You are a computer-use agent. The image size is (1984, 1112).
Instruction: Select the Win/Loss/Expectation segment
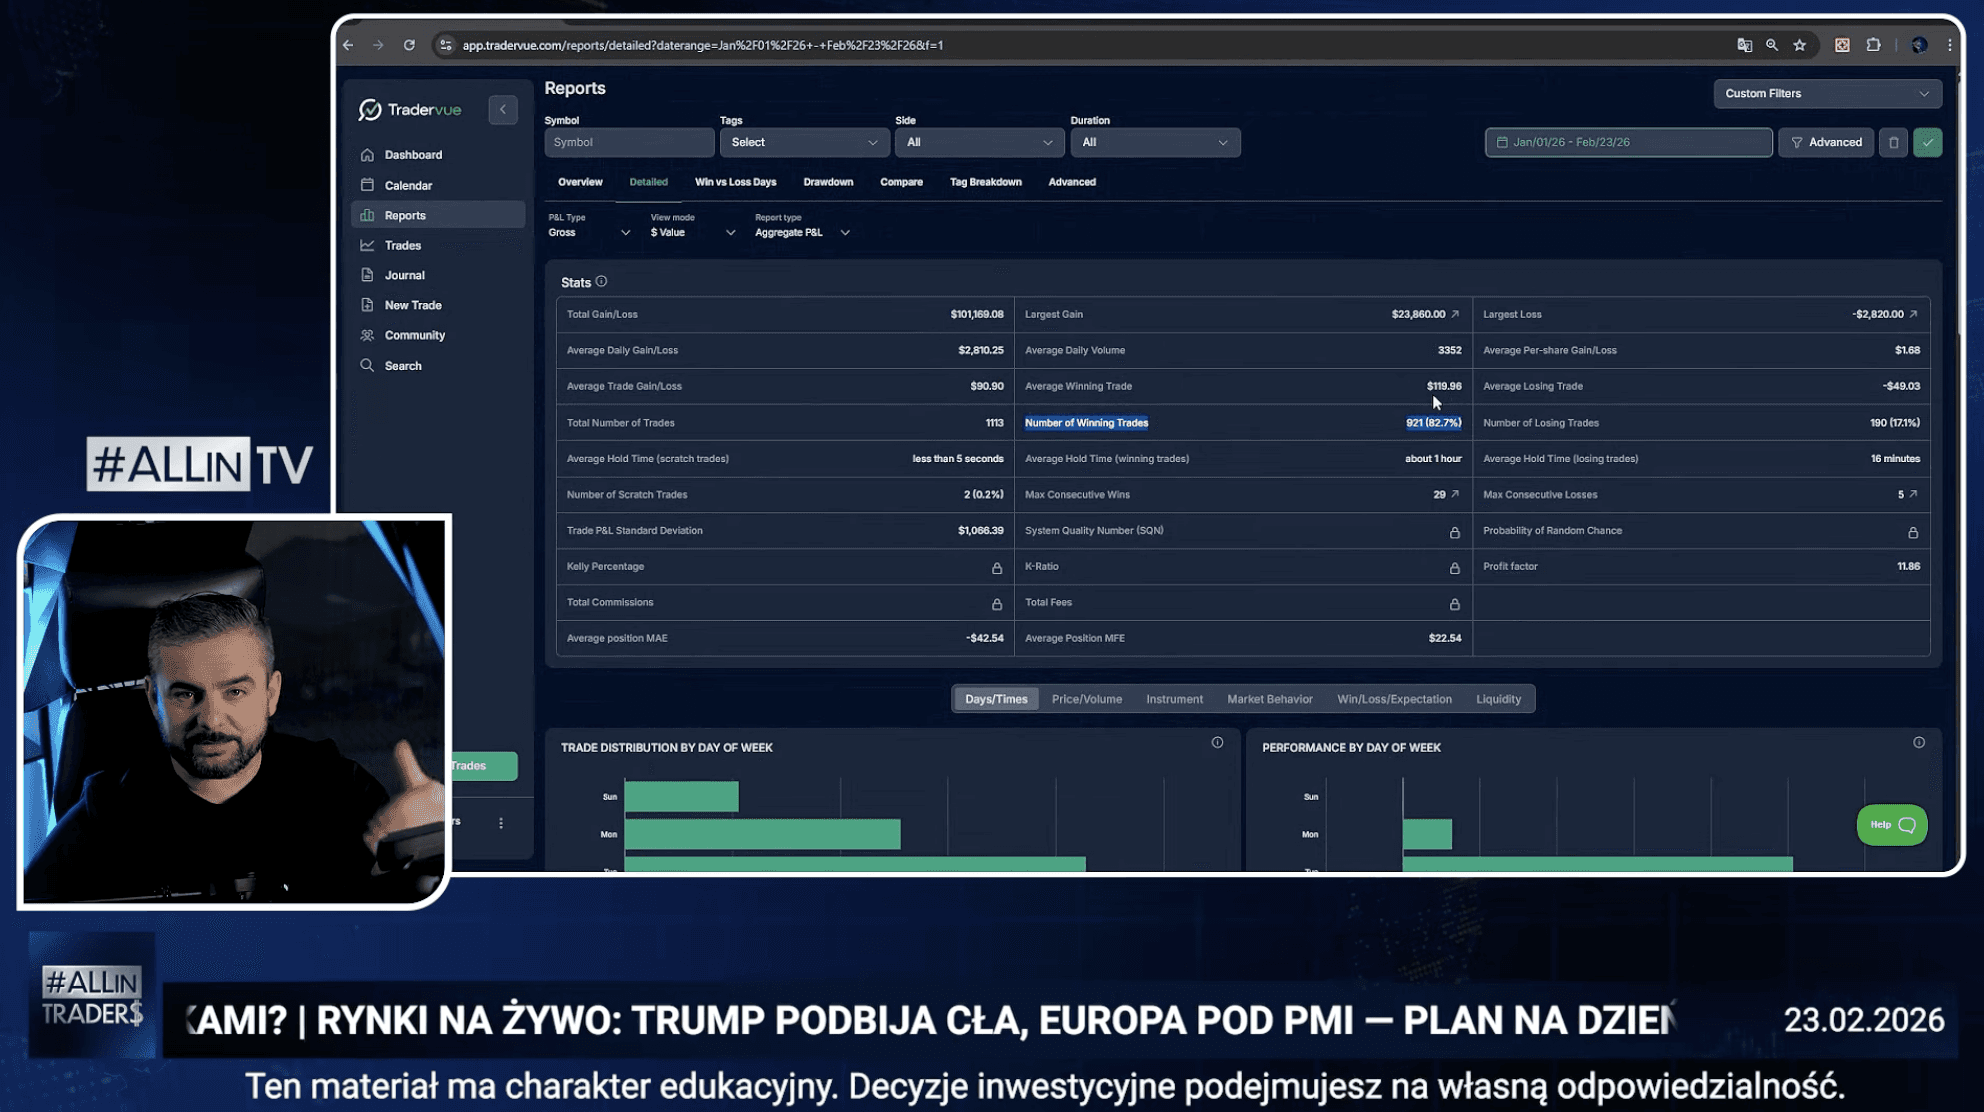(1393, 699)
